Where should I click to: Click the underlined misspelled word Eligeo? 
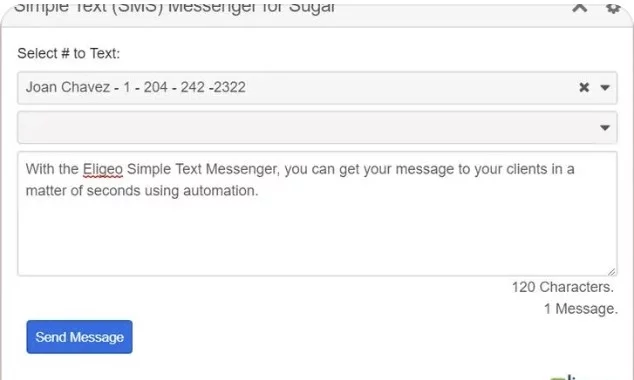tap(103, 169)
